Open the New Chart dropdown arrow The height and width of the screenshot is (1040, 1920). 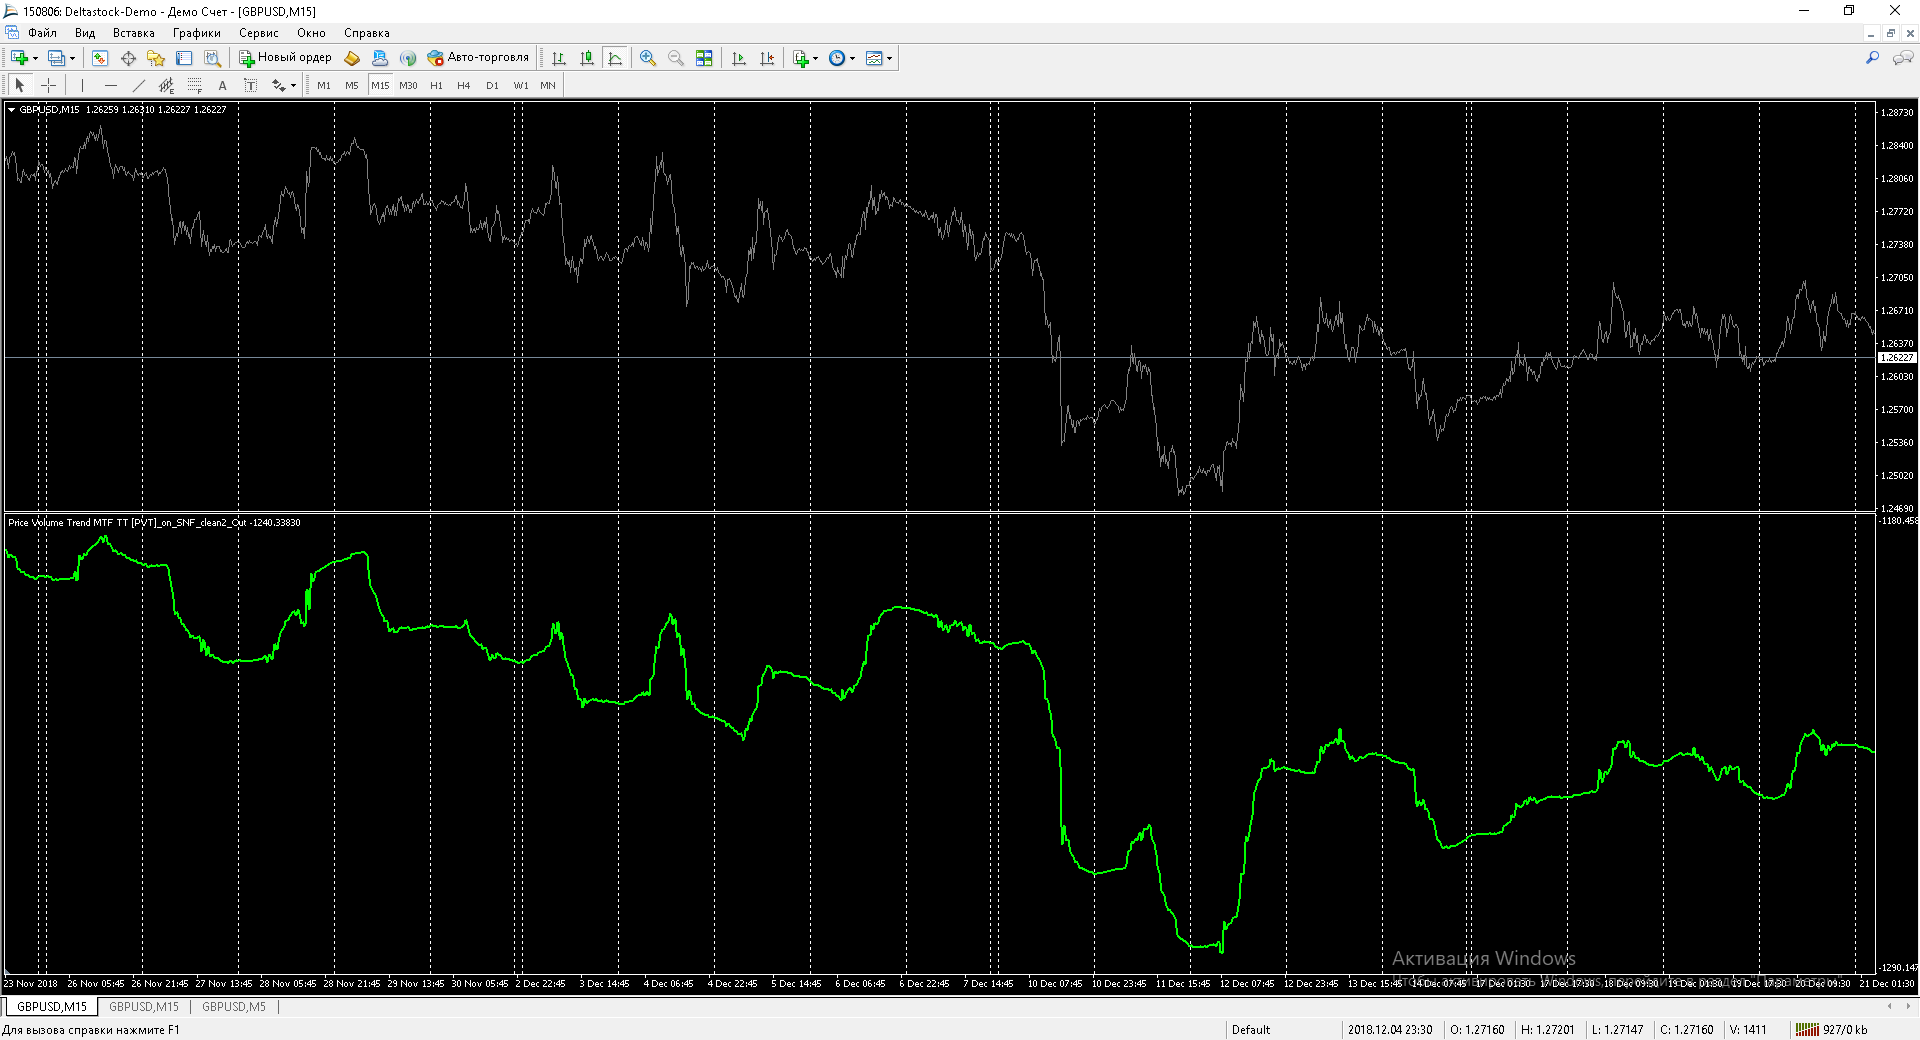click(x=35, y=58)
